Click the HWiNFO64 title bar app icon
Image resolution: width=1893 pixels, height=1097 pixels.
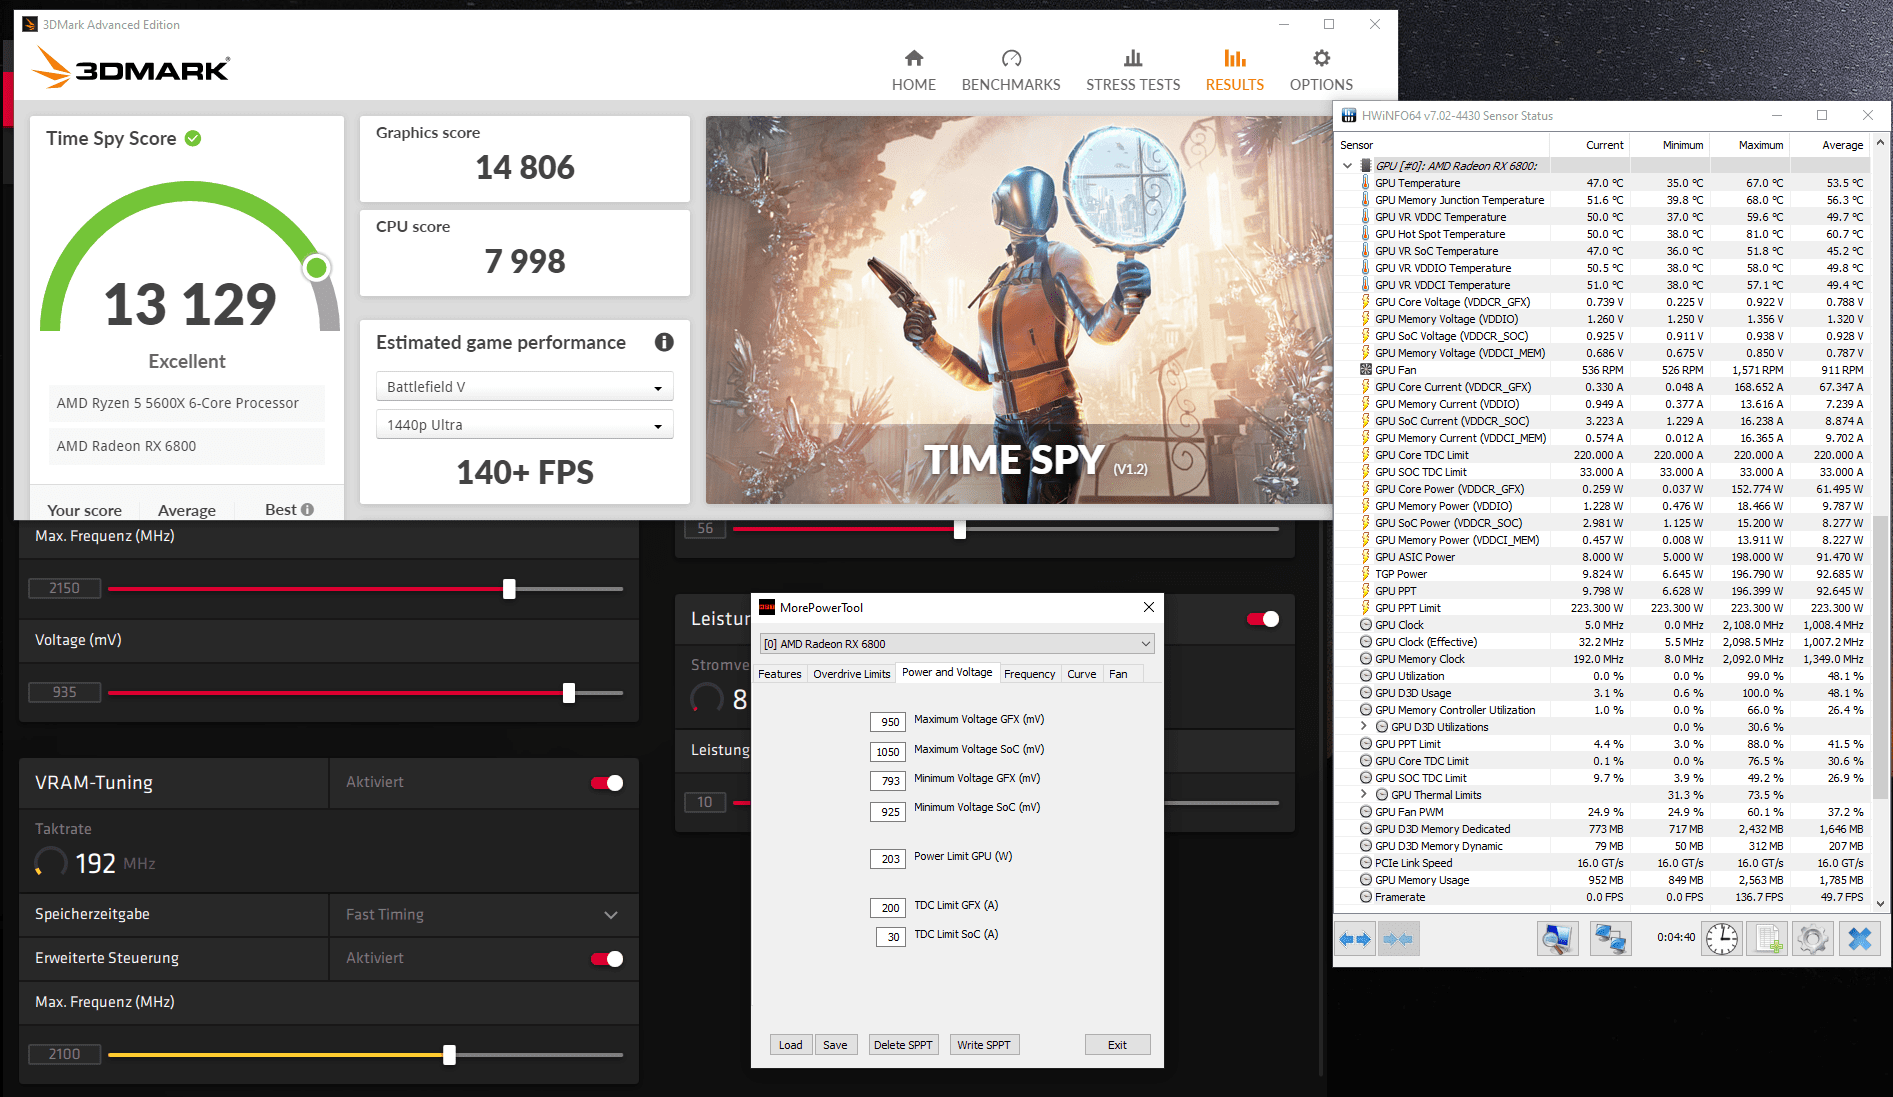pyautogui.click(x=1349, y=116)
